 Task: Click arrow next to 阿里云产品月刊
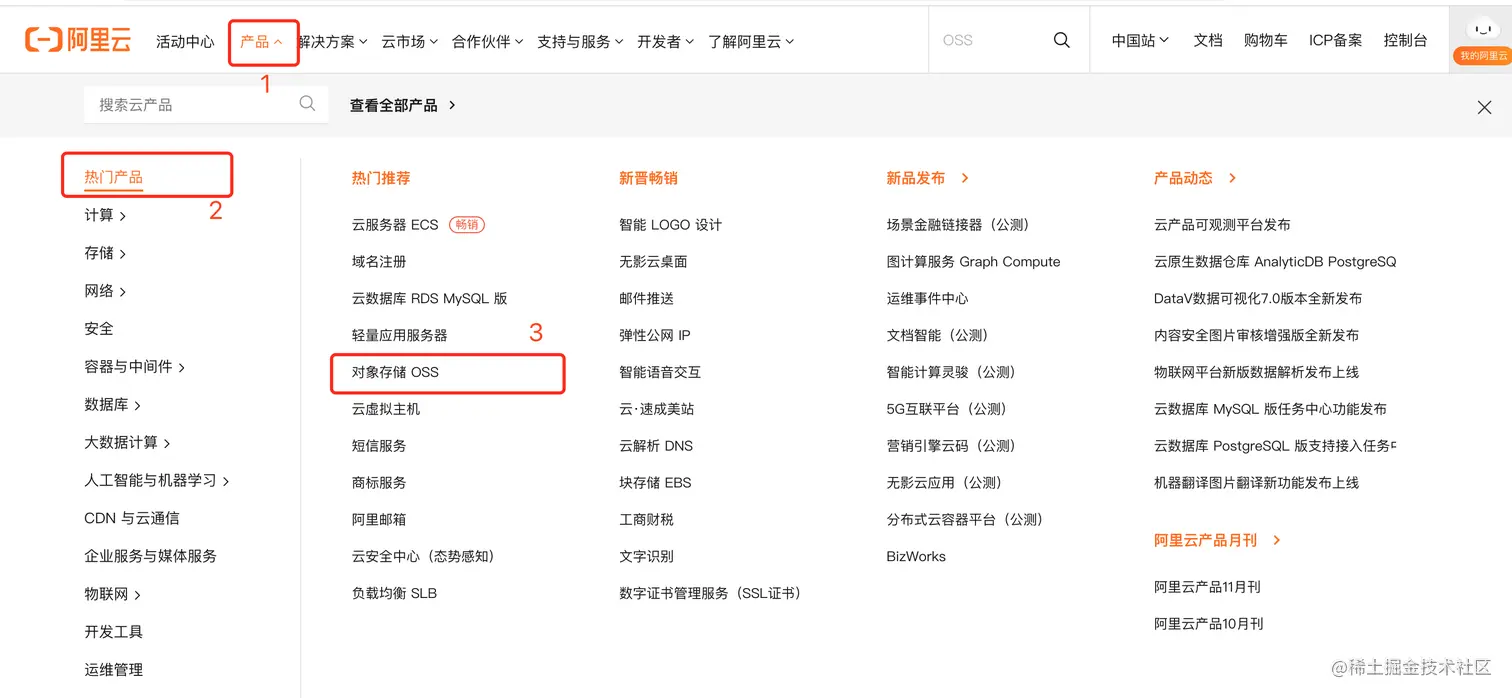tap(1276, 540)
